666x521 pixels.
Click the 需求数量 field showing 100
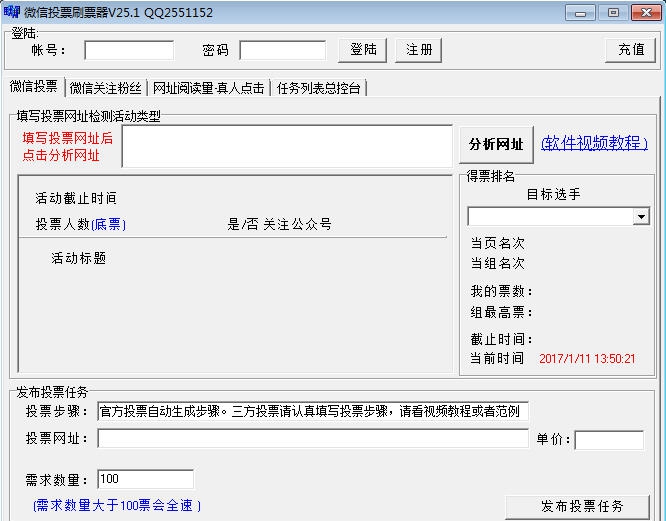click(x=146, y=479)
